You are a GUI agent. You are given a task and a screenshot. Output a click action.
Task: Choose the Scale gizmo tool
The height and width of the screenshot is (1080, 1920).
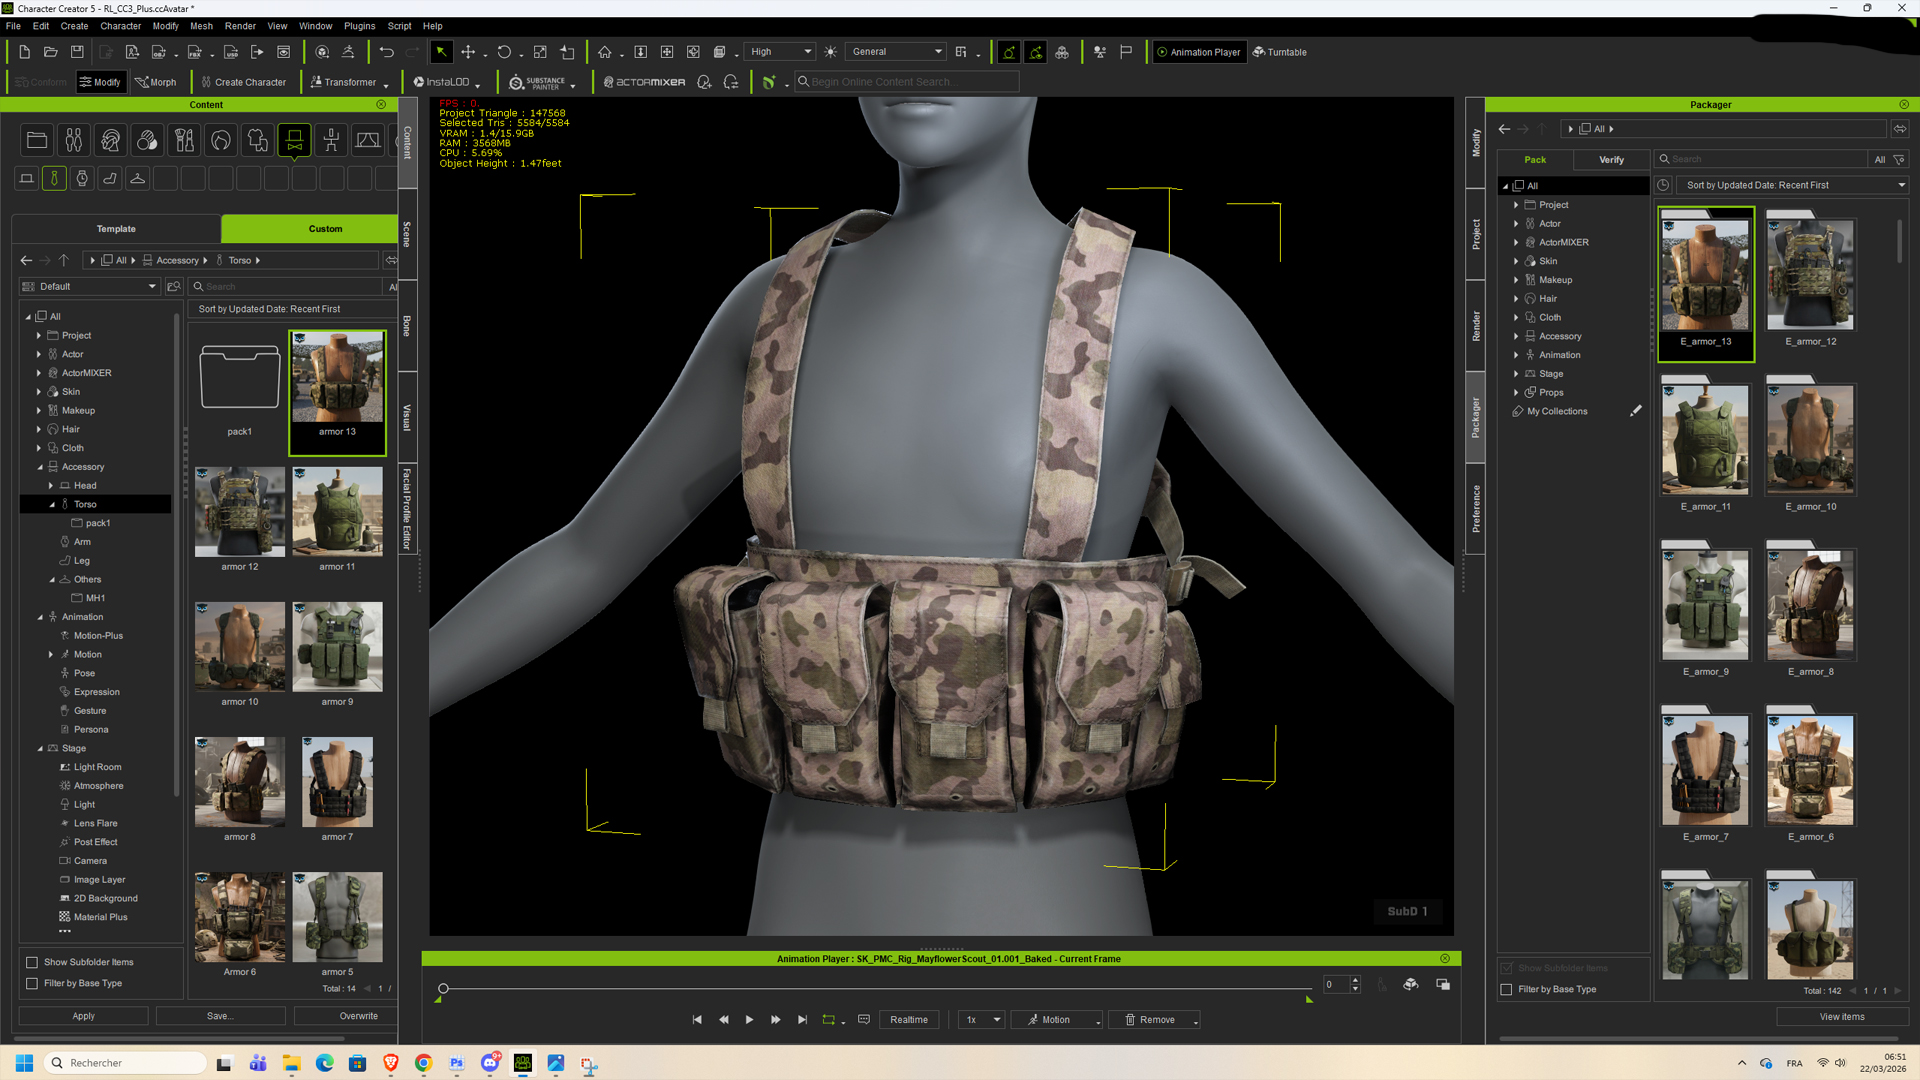click(540, 52)
